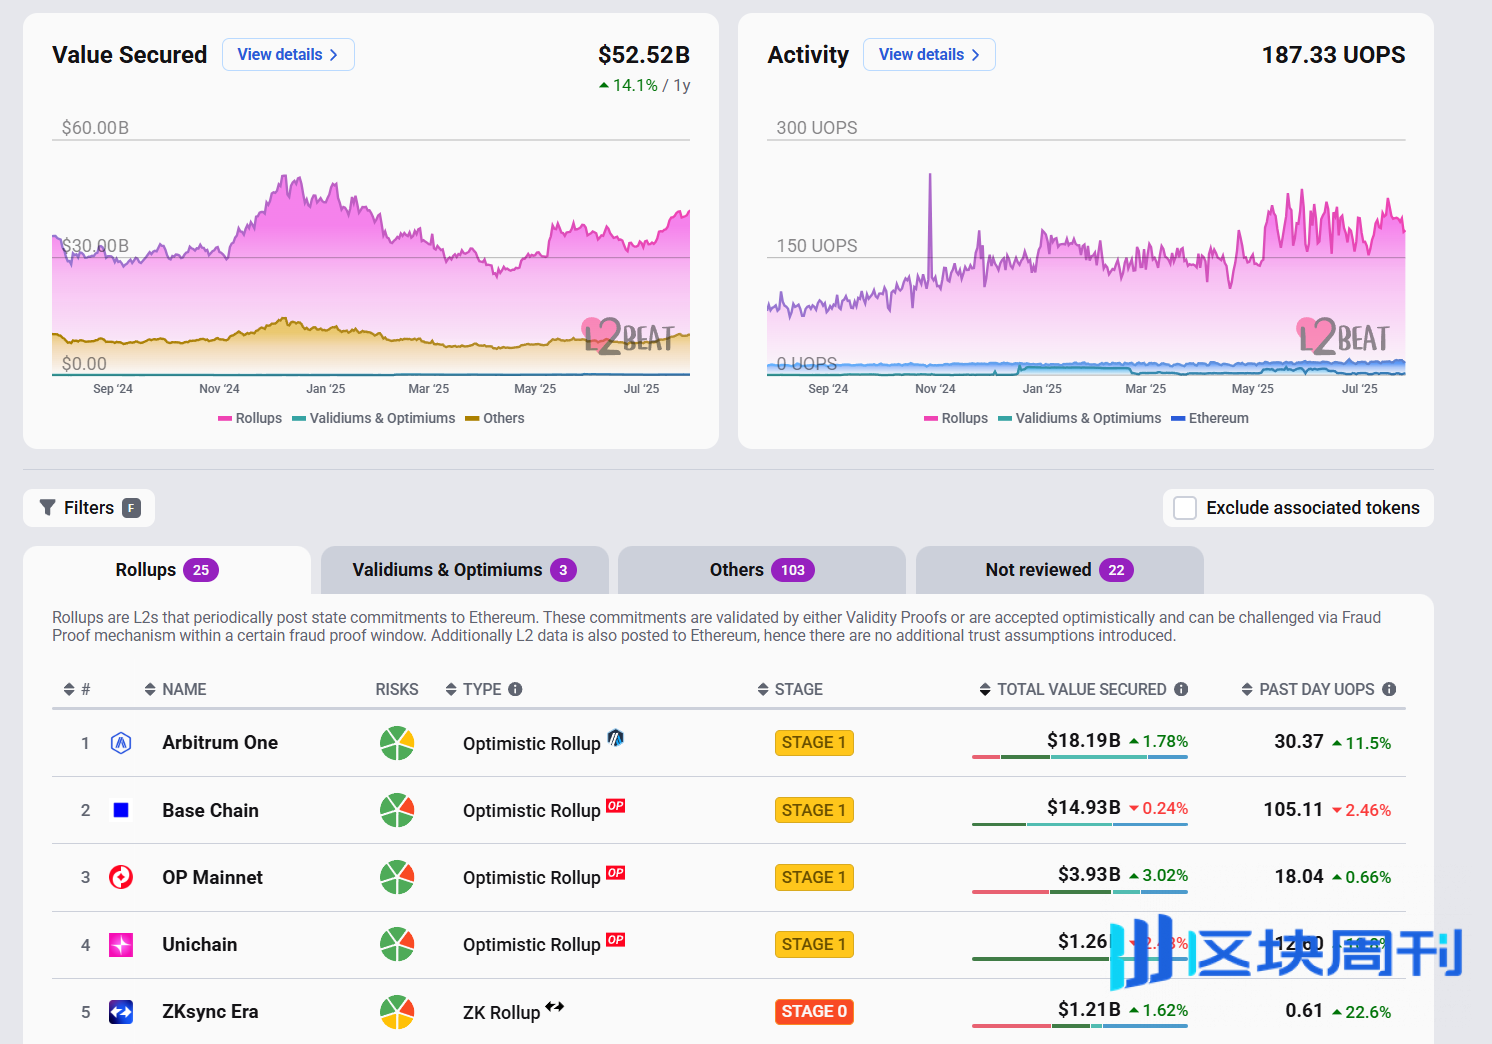The image size is (1492, 1044).
Task: Click the OP Mainnet red logo icon
Action: [121, 877]
